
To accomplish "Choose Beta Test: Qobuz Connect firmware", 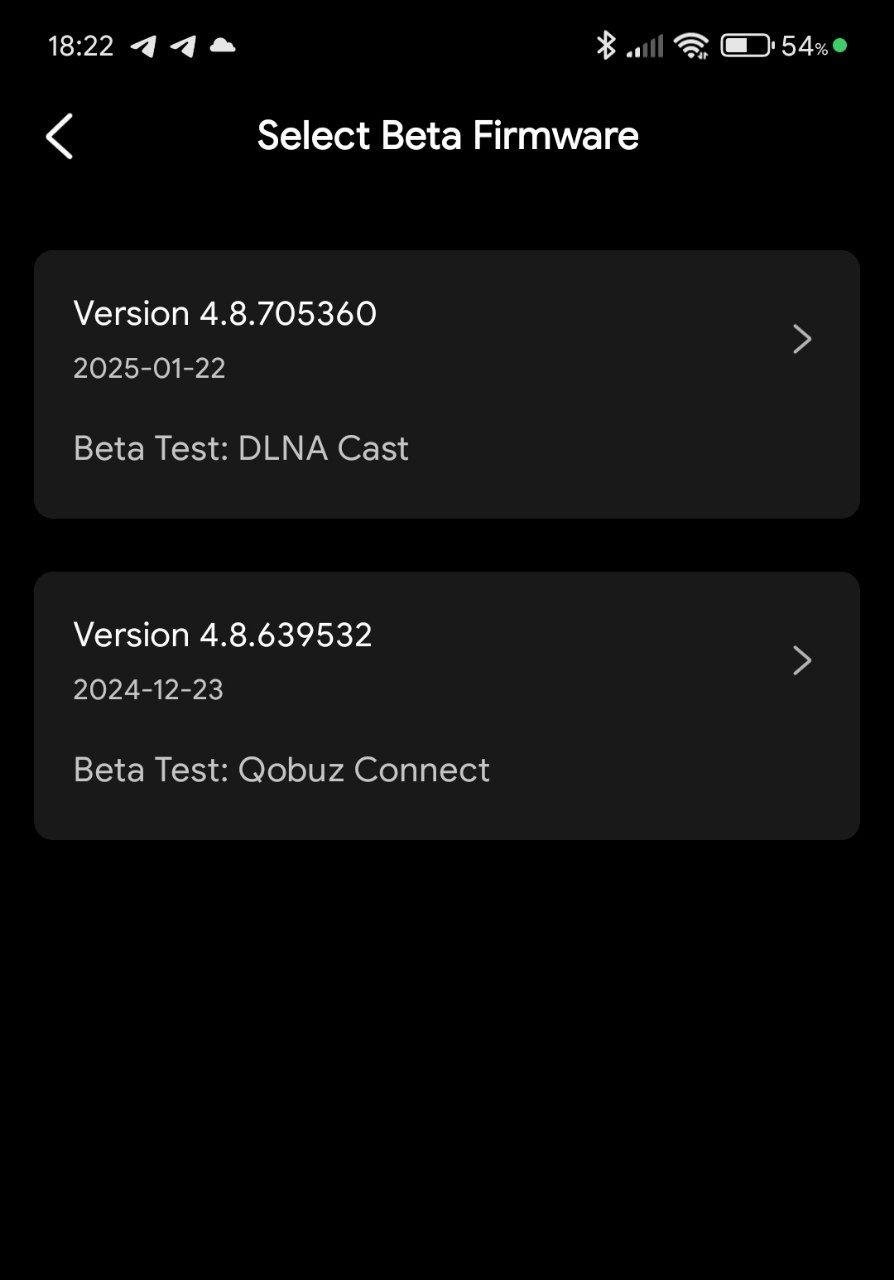I will pos(282,770).
